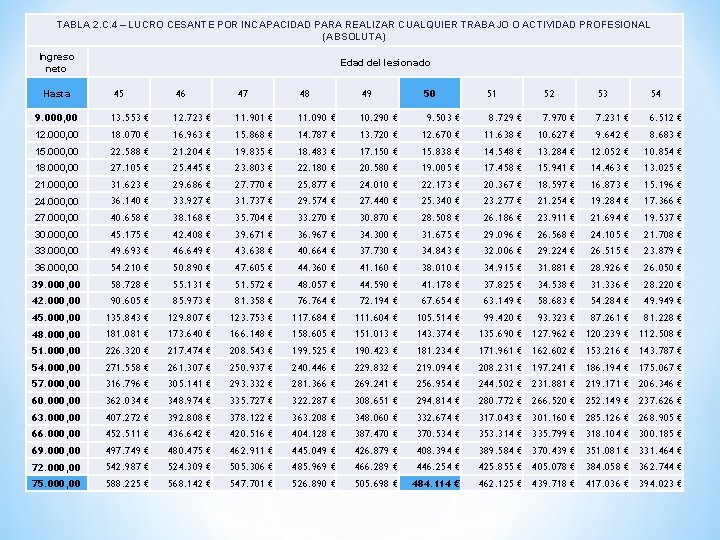Select income row label 15.000,00
Image resolution: width=720 pixels, height=540 pixels.
click(56, 152)
